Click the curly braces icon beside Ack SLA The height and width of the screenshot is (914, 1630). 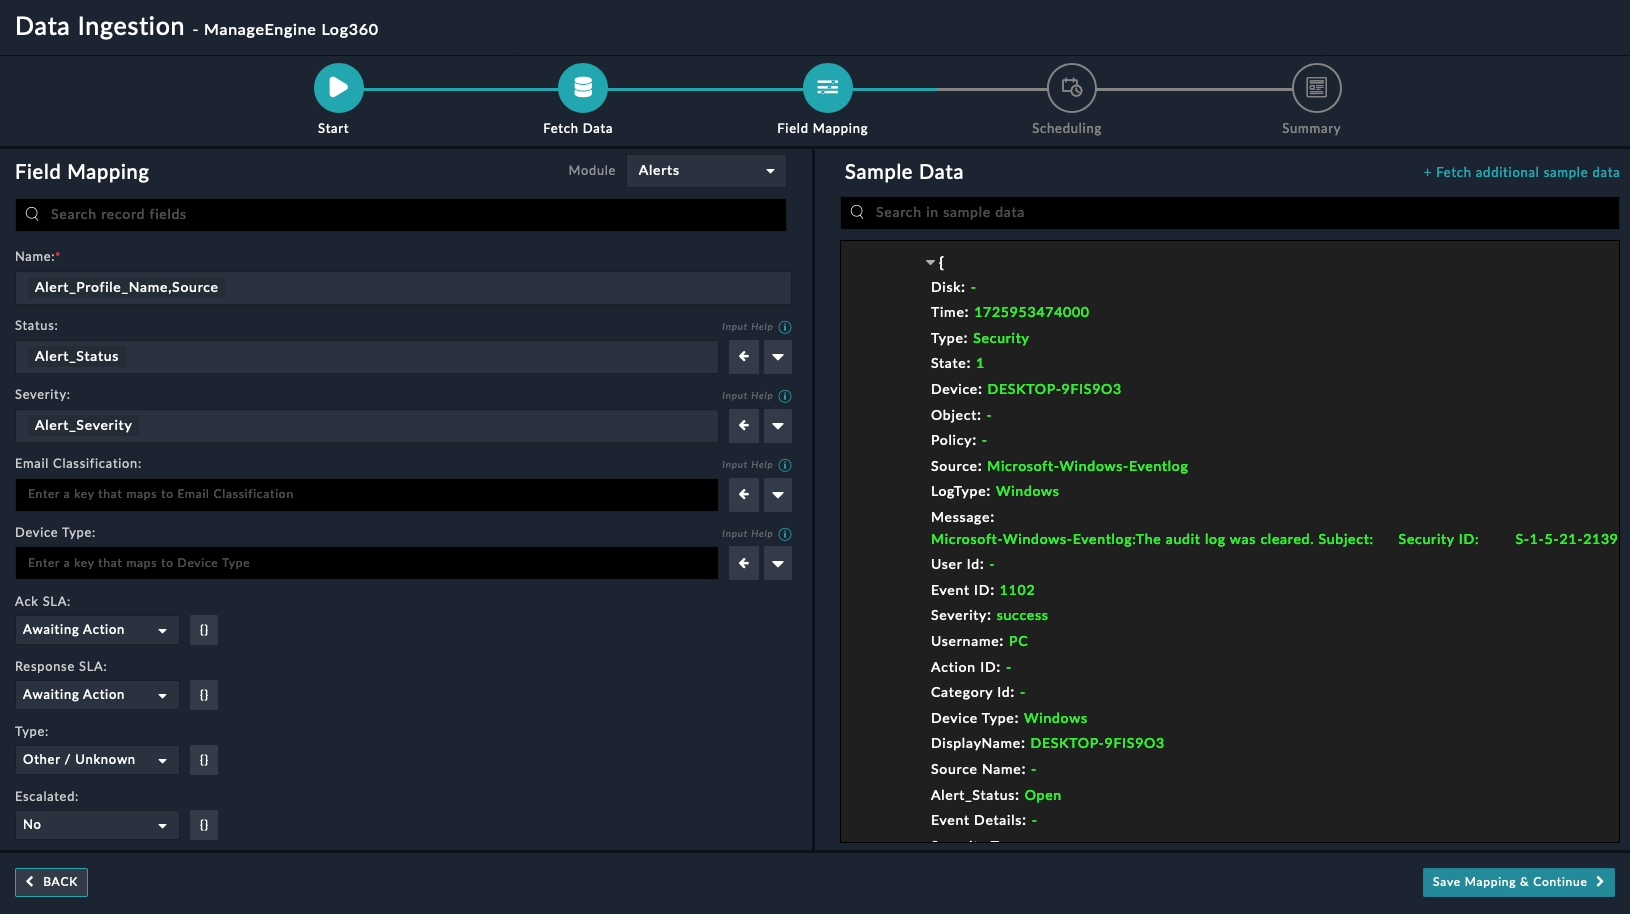point(204,630)
